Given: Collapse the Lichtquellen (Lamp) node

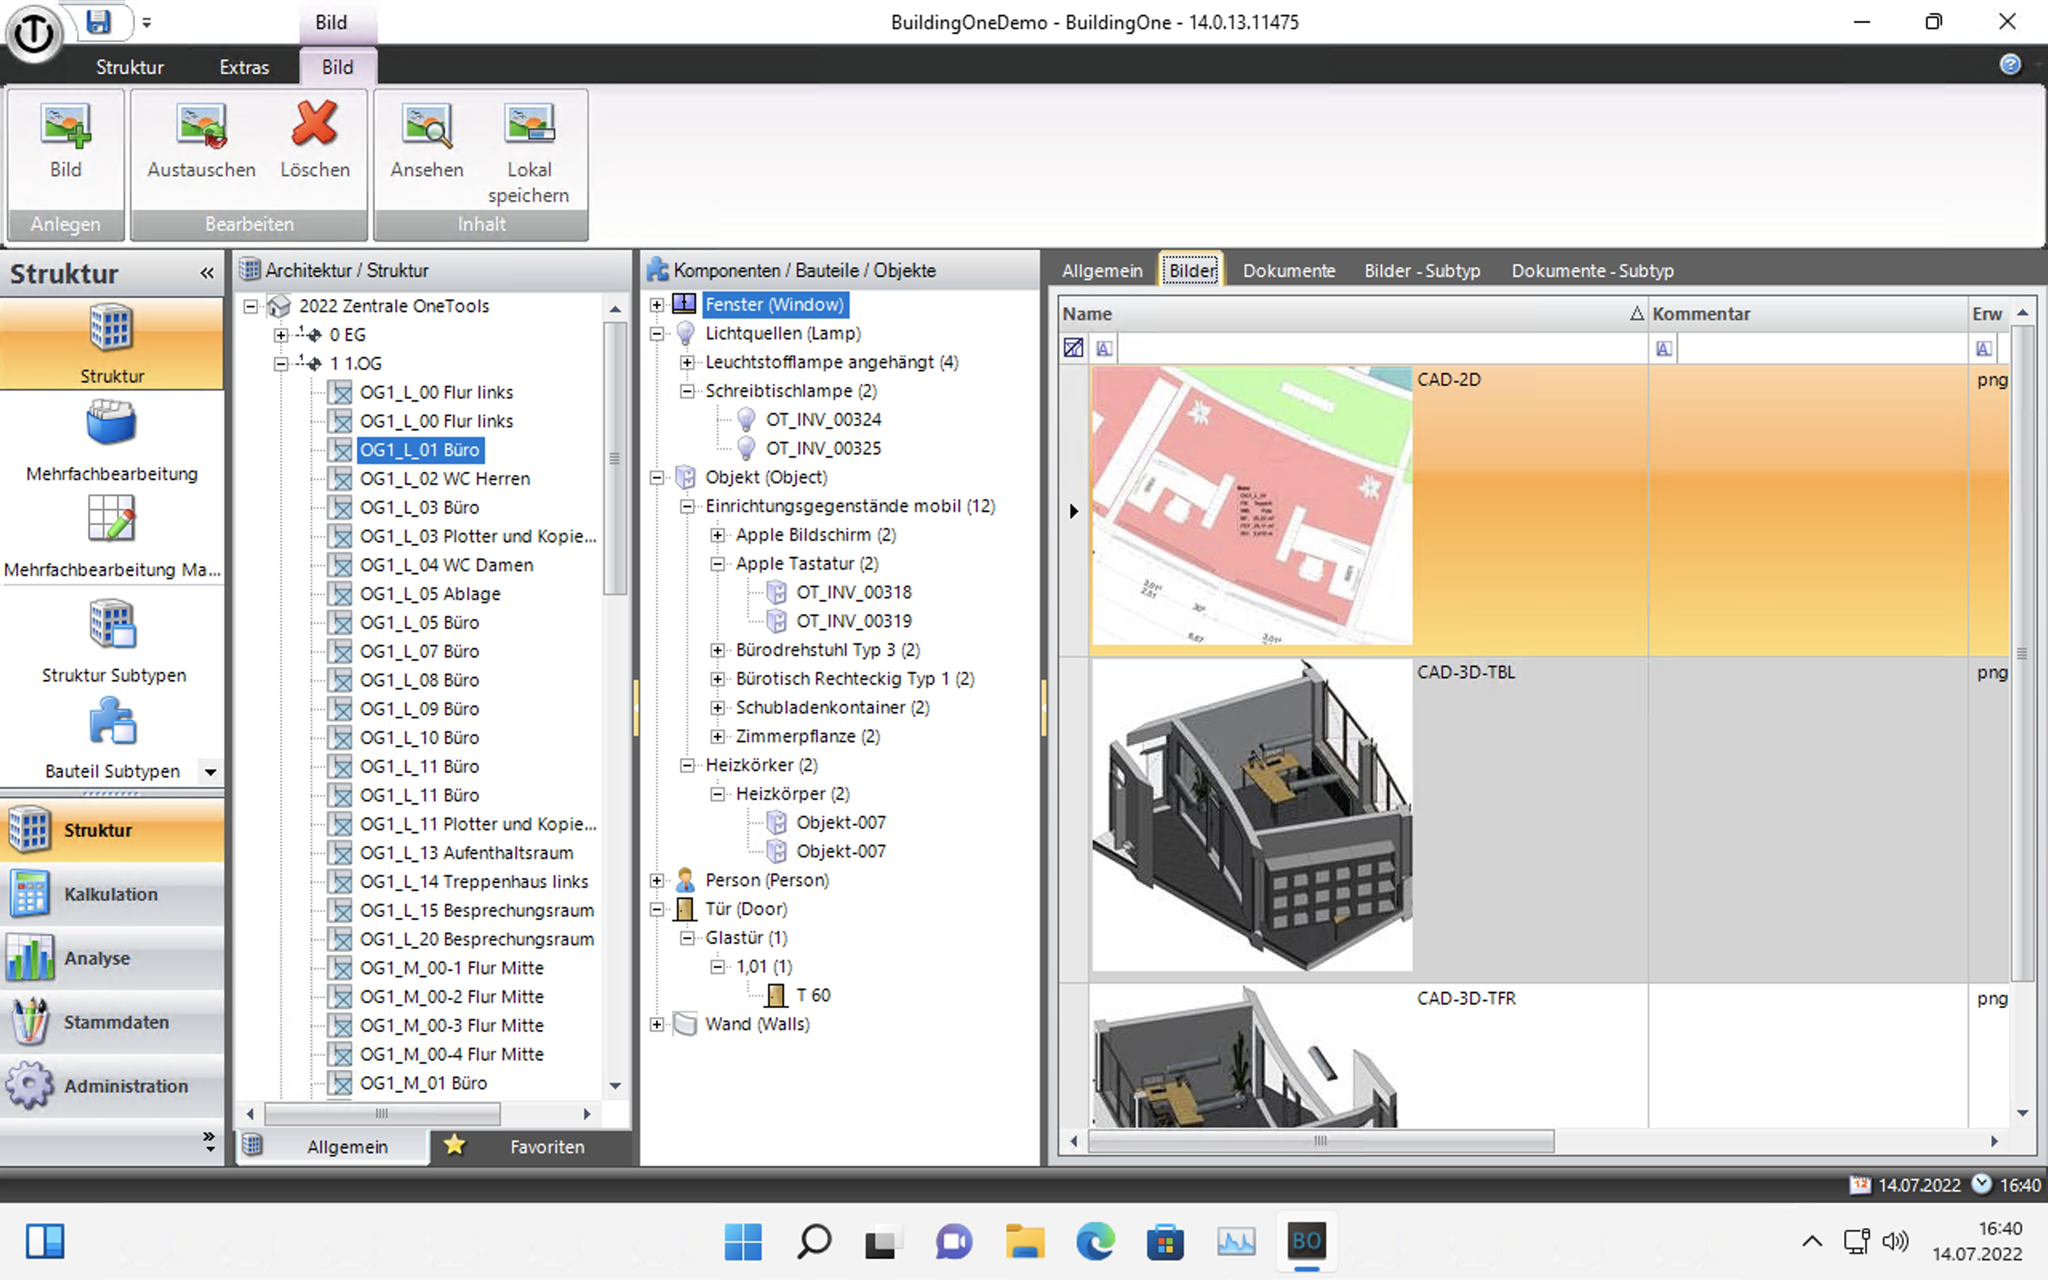Looking at the screenshot, I should (657, 334).
